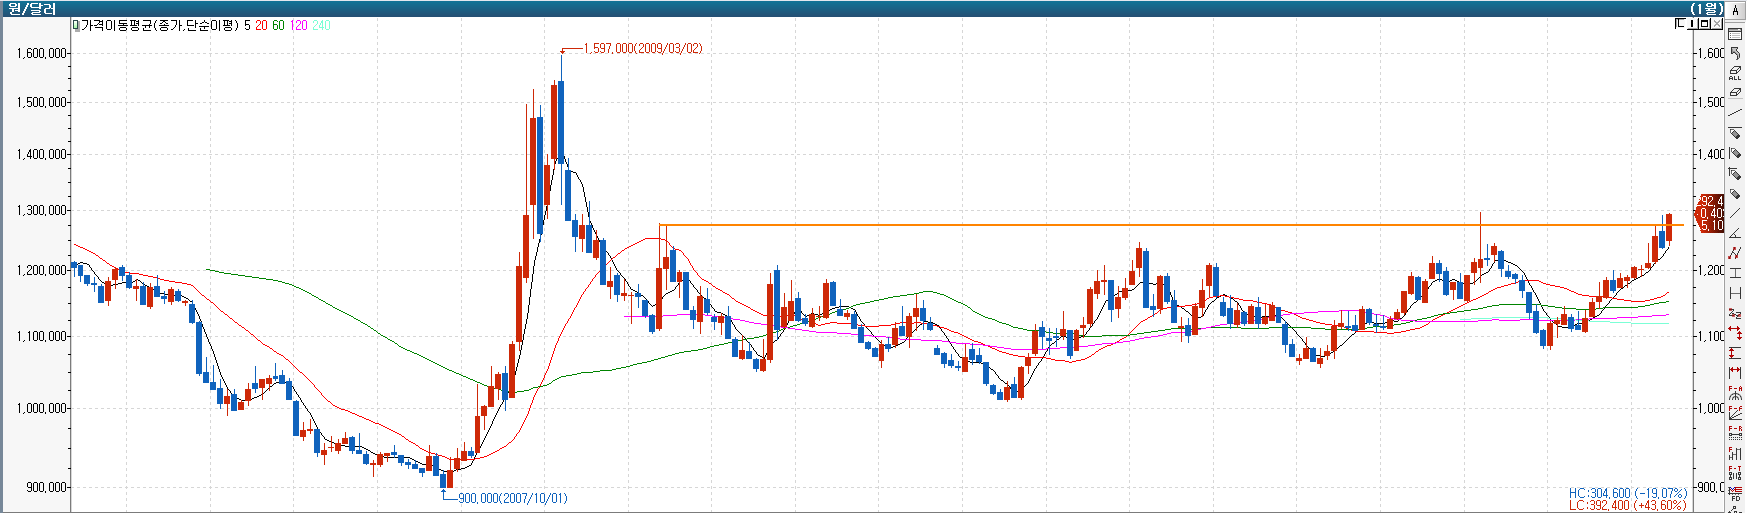Expand the FD tool at toolbar bottom
Image resolution: width=1747 pixels, height=513 pixels.
(x=1735, y=492)
